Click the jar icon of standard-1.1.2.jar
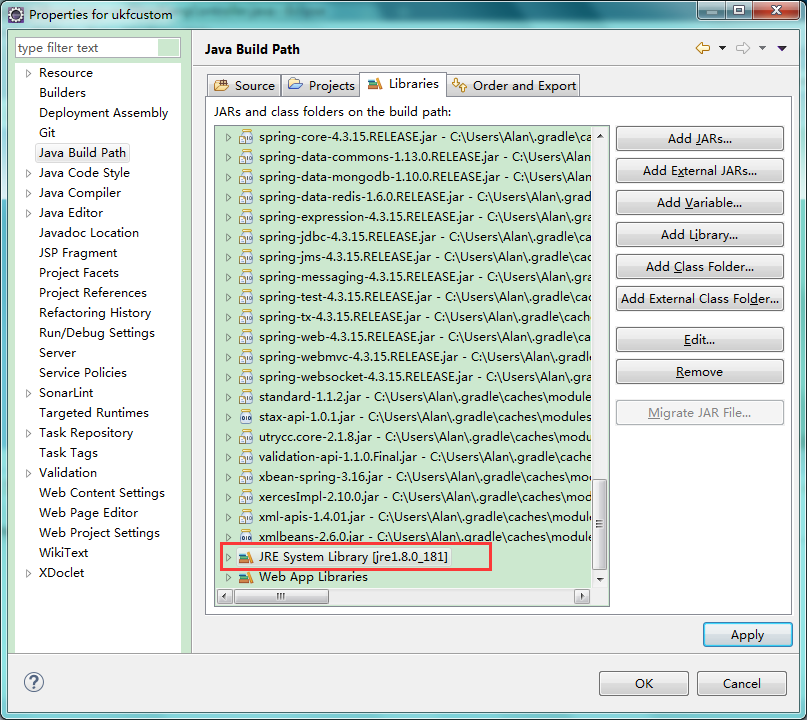Image resolution: width=807 pixels, height=720 pixels. 246,397
